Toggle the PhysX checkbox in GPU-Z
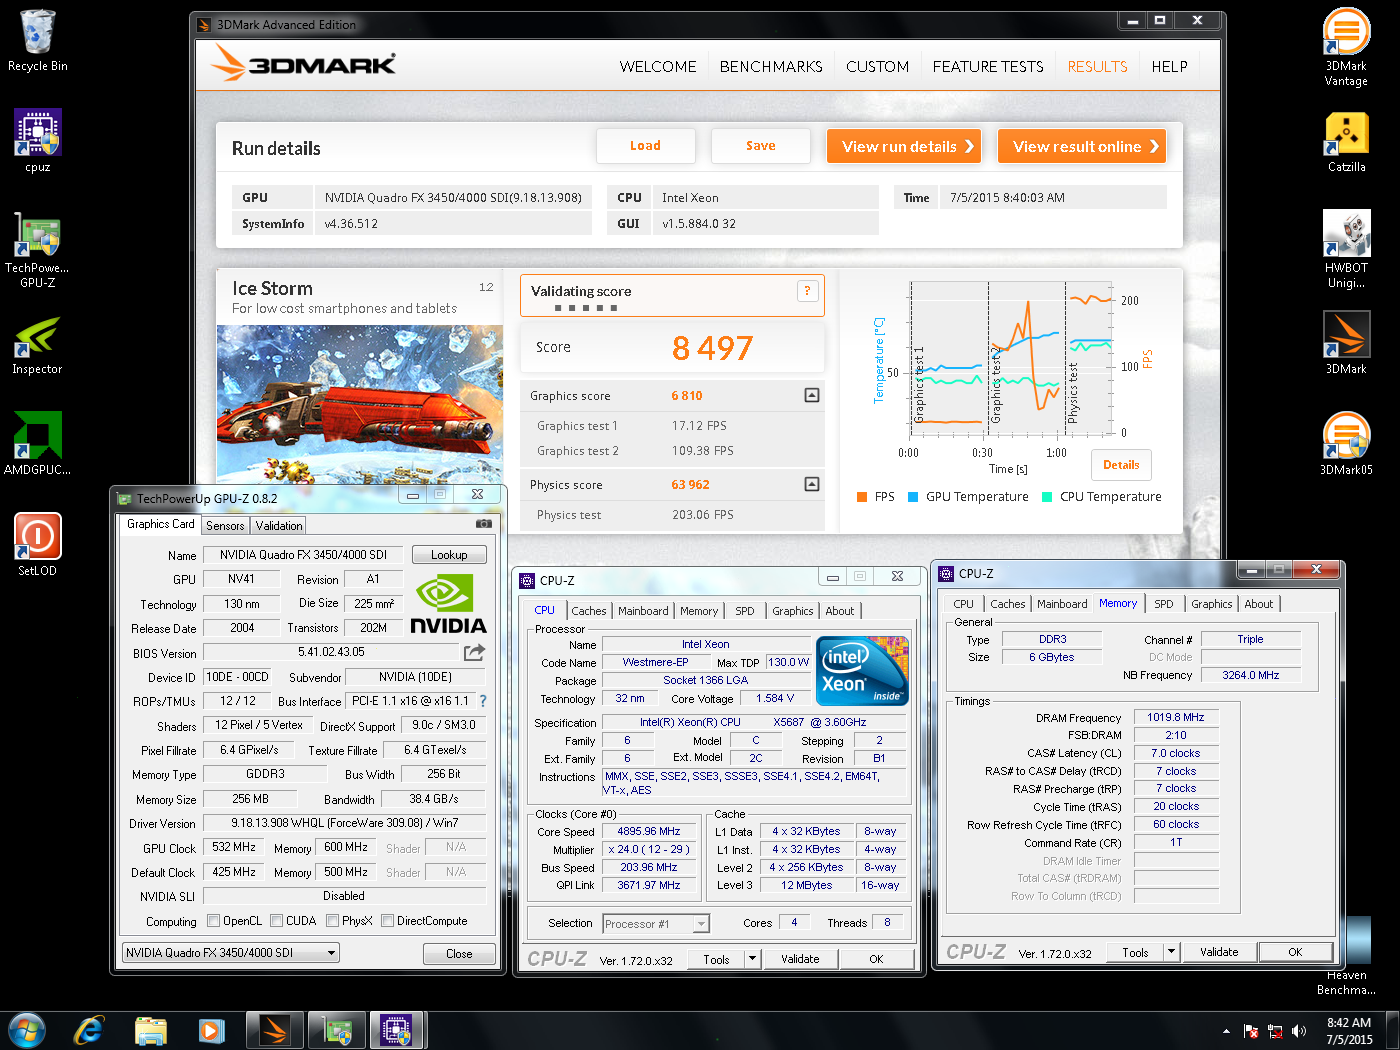Image resolution: width=1400 pixels, height=1050 pixels. point(332,921)
